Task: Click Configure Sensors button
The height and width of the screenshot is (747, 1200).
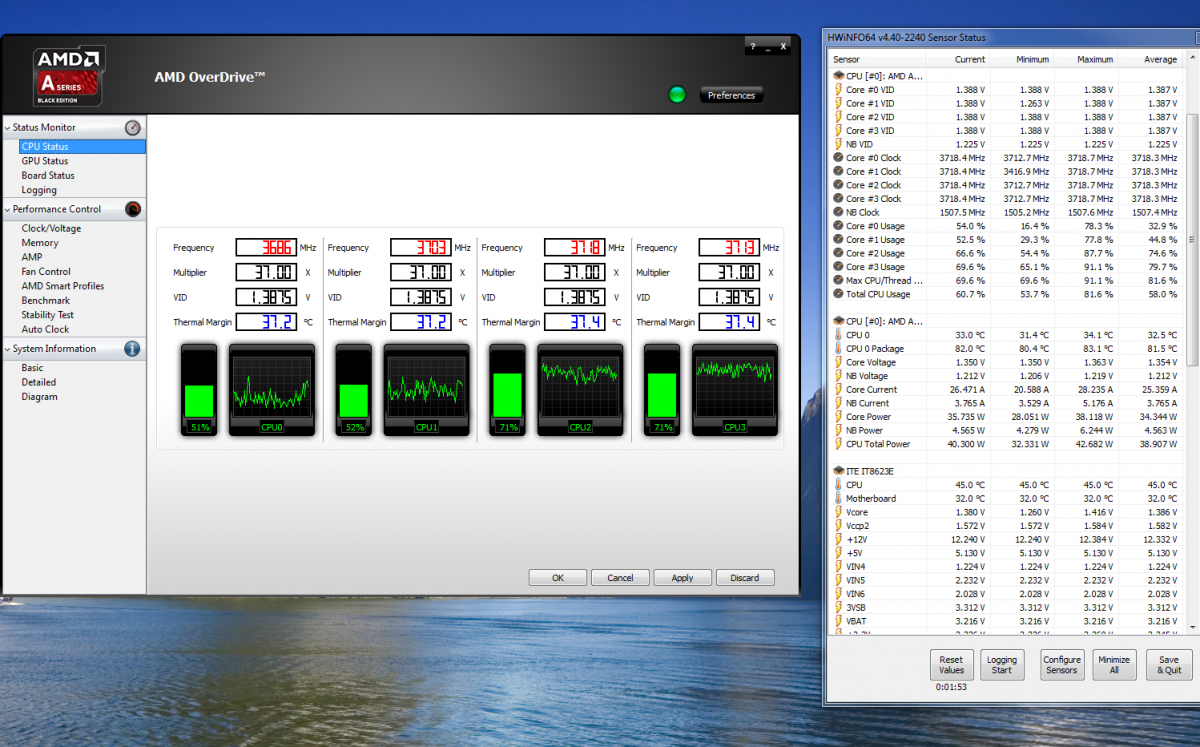Action: 1062,665
